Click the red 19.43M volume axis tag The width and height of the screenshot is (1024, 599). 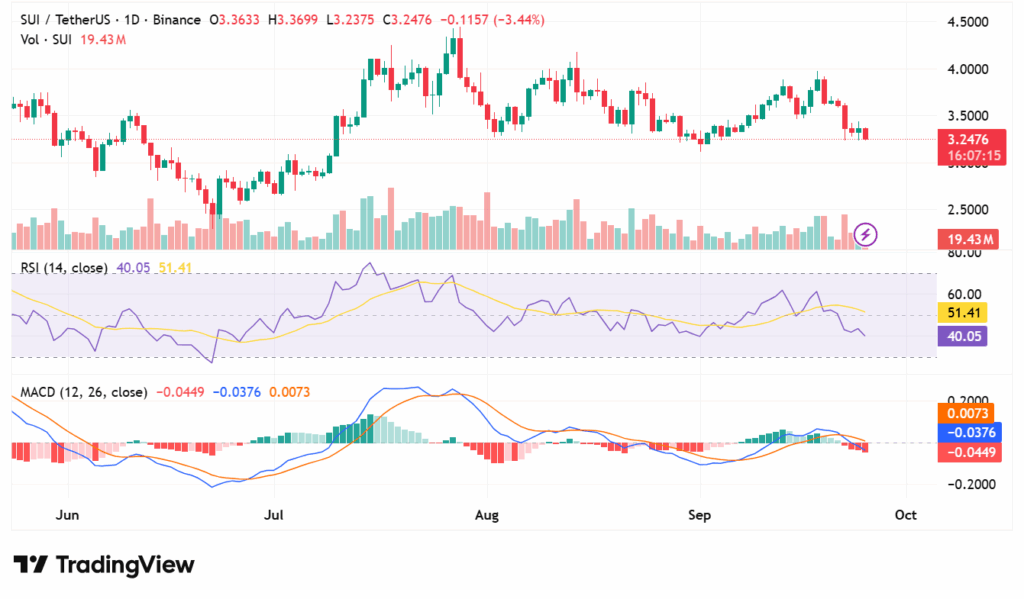970,240
